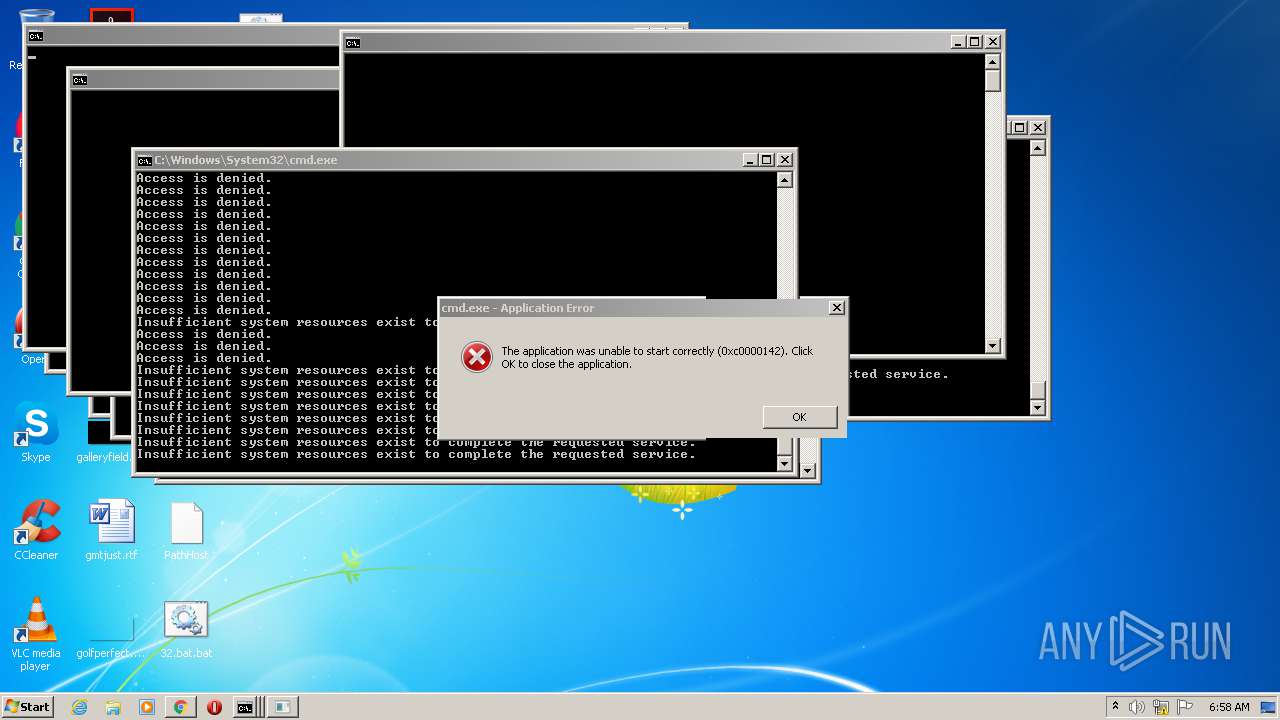The image size is (1280, 720).
Task: Close the cmd.exe Application Error dialog
Action: (x=836, y=308)
